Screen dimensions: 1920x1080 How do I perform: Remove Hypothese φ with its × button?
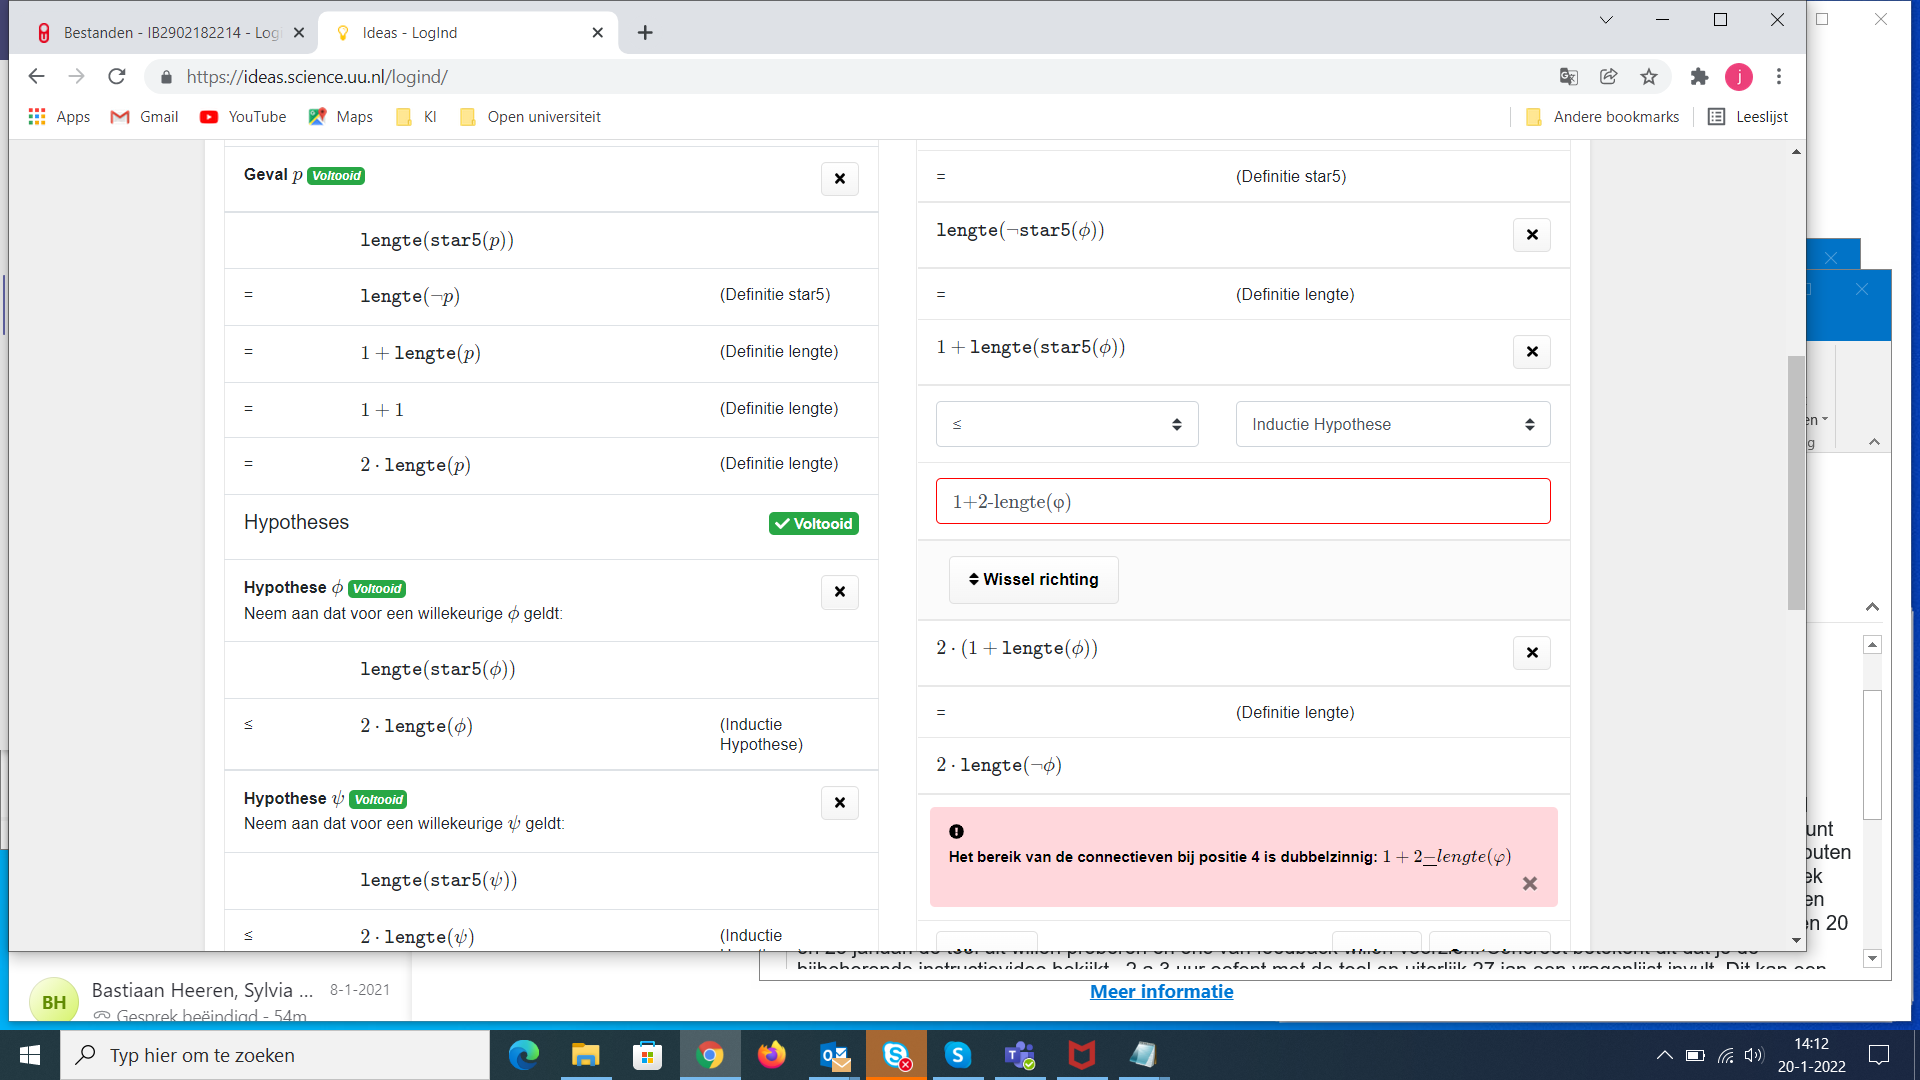[839, 592]
